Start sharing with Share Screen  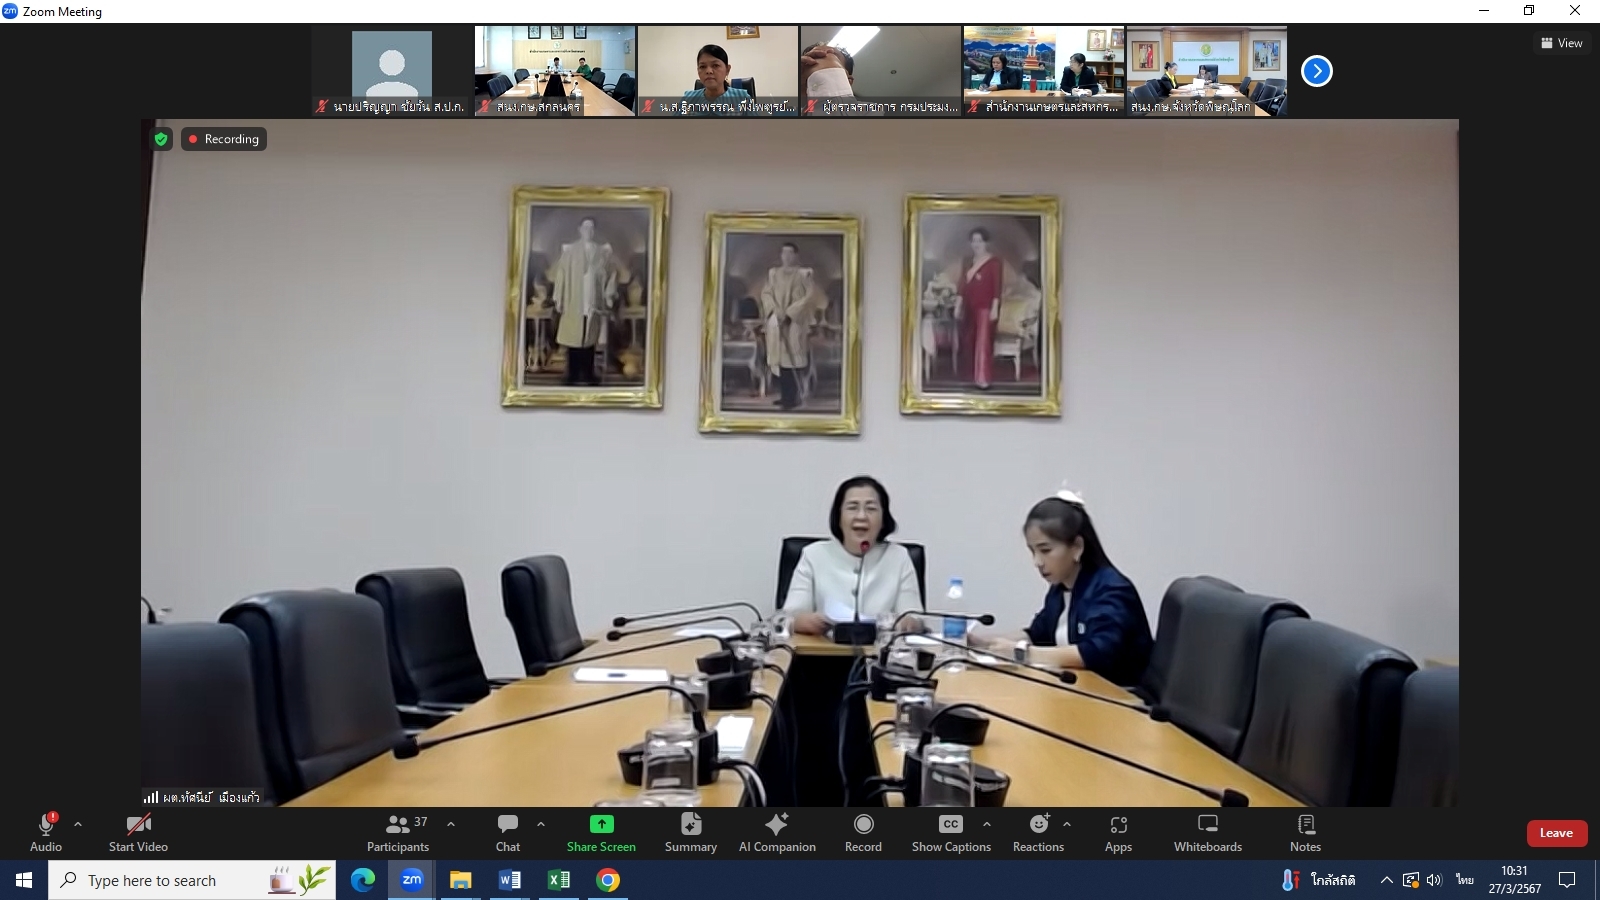point(601,833)
